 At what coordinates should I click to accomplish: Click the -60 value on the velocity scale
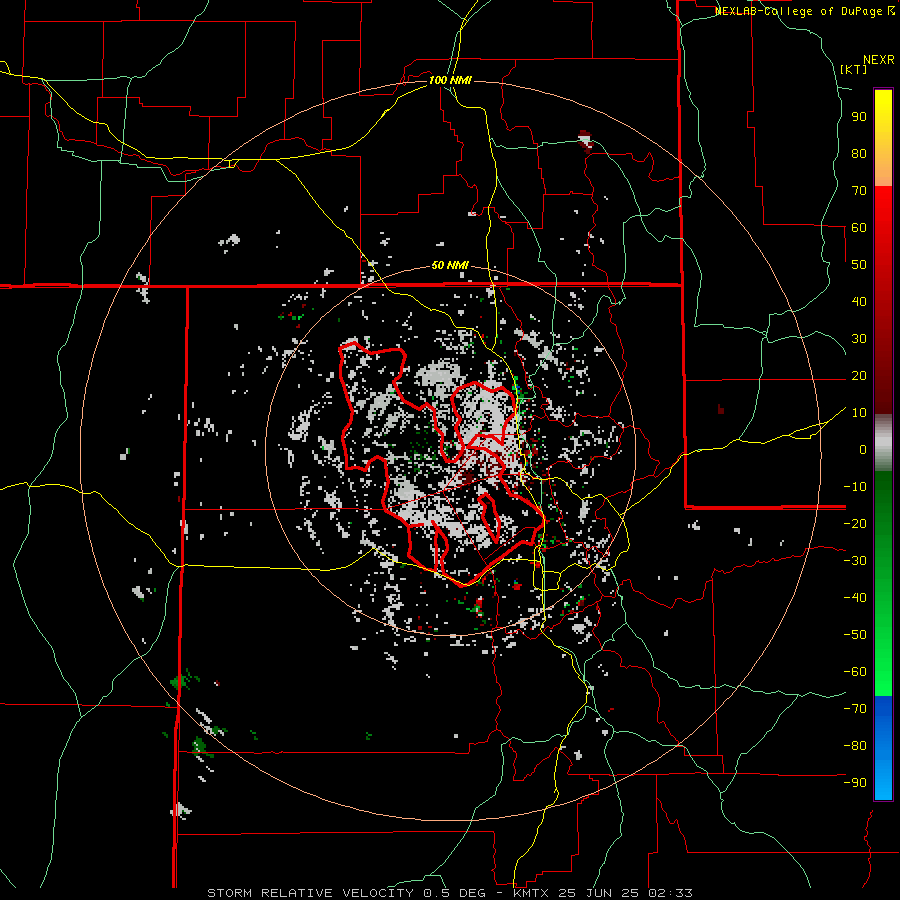855,672
